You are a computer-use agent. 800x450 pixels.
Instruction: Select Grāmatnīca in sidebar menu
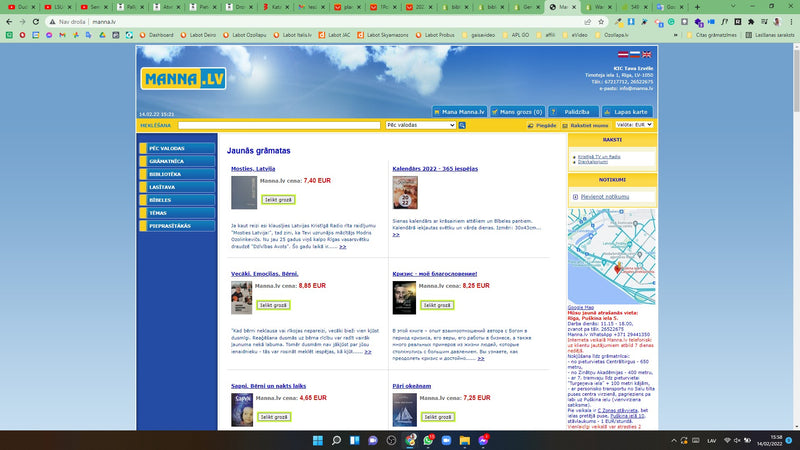tap(177, 161)
